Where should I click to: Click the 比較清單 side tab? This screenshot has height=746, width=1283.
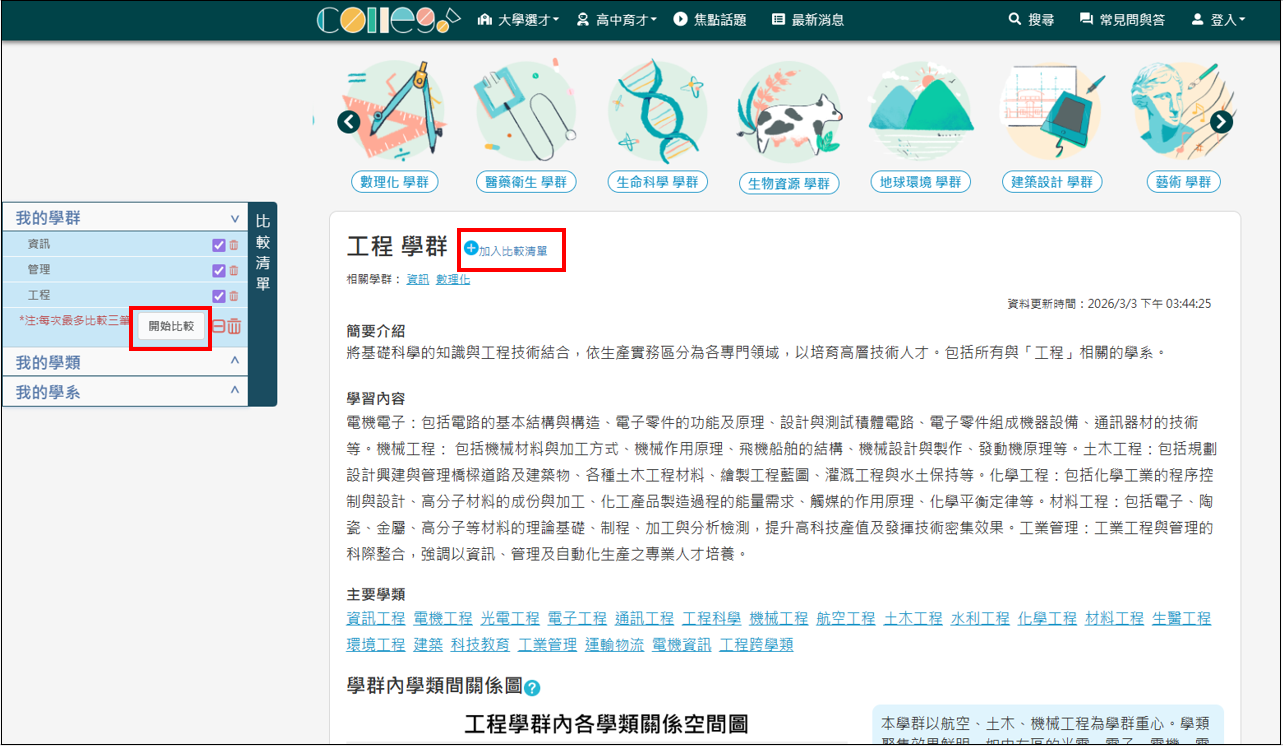[x=263, y=253]
